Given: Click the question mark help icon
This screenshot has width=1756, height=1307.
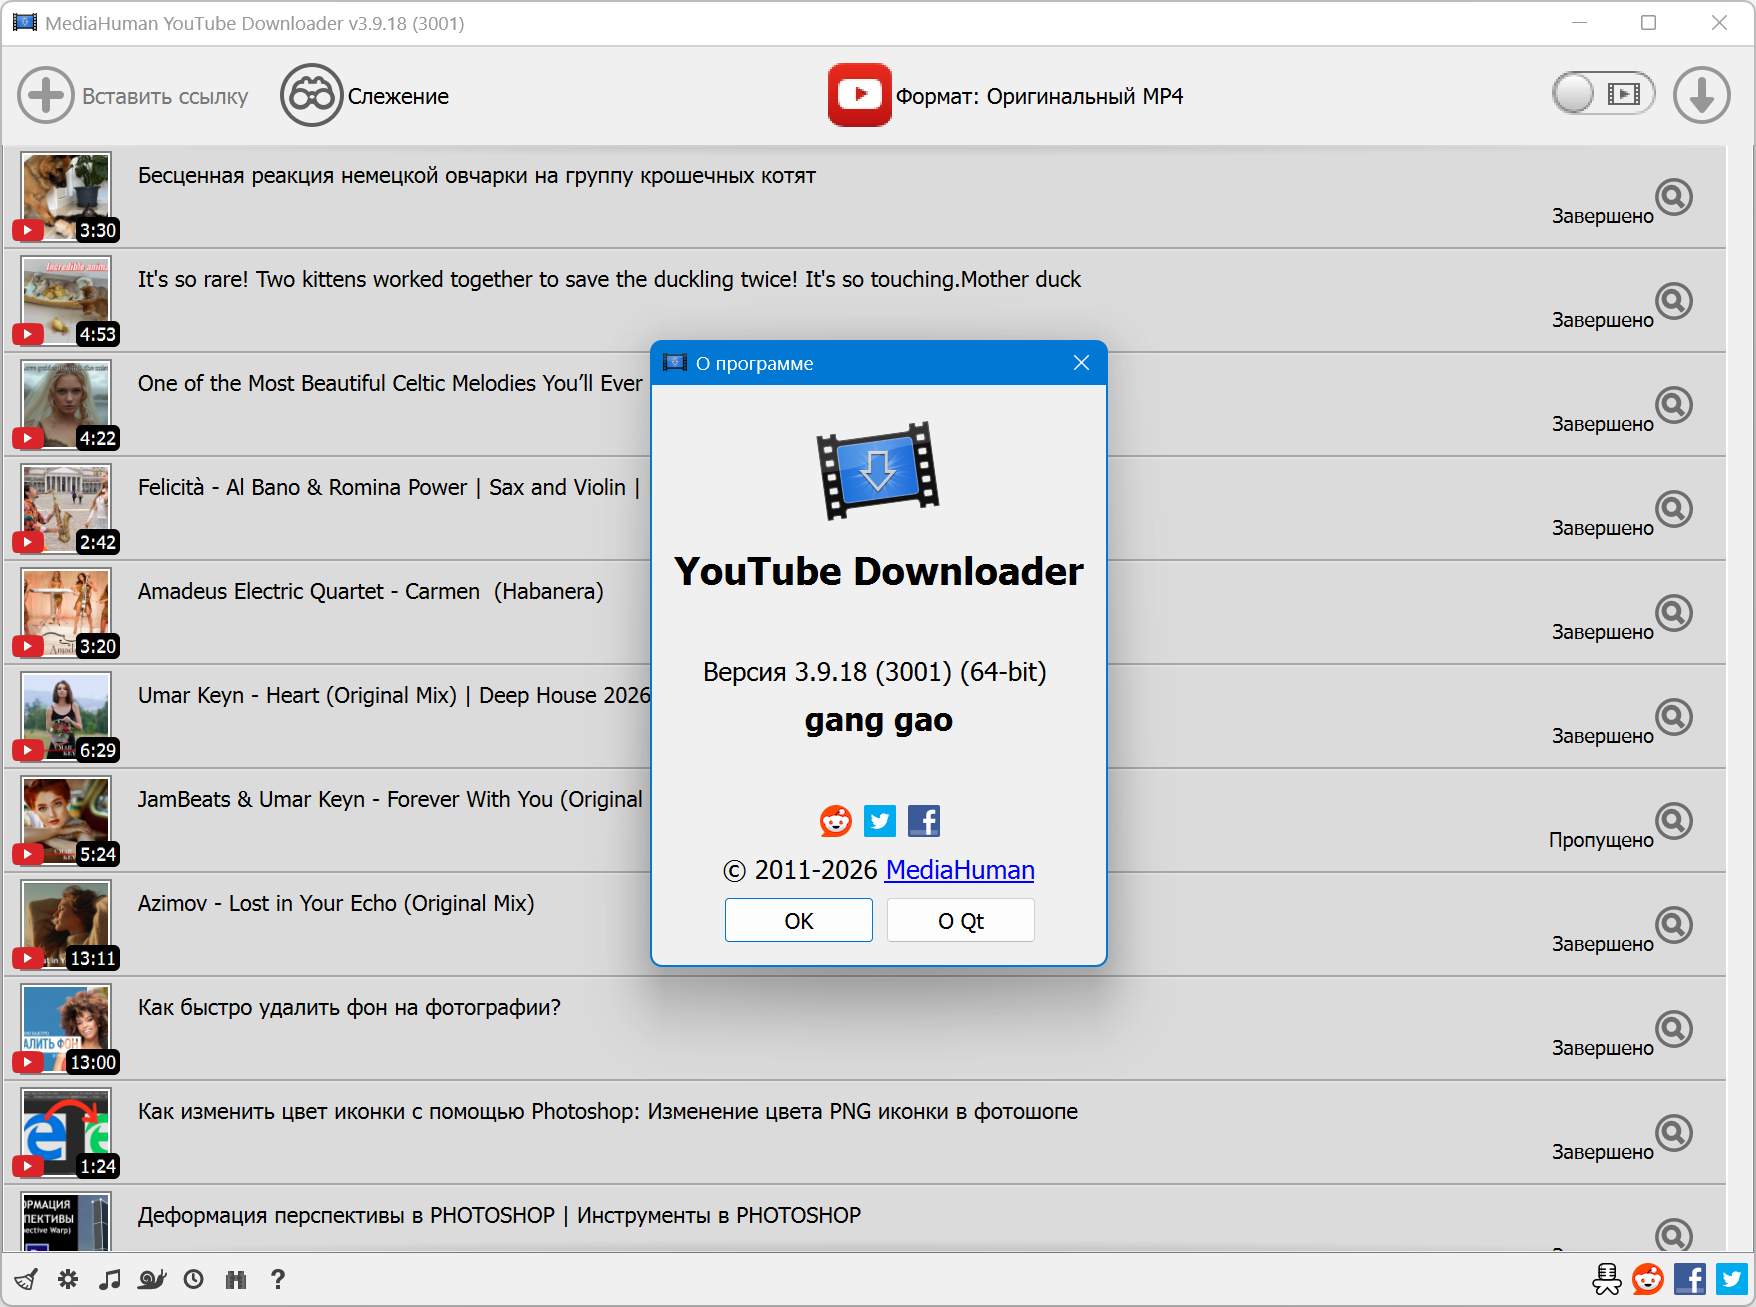Looking at the screenshot, I should click(278, 1279).
